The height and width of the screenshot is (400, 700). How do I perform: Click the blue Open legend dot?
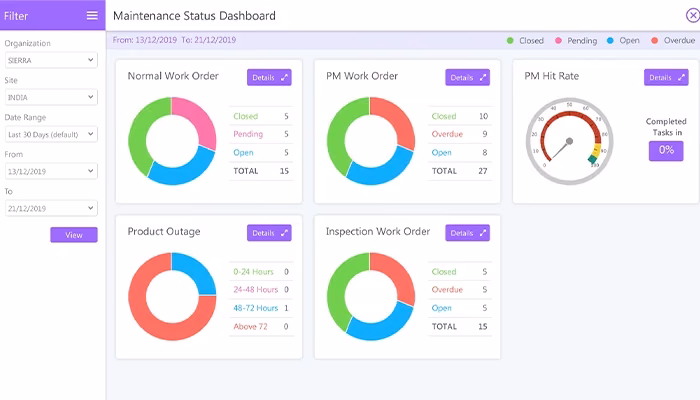point(610,41)
